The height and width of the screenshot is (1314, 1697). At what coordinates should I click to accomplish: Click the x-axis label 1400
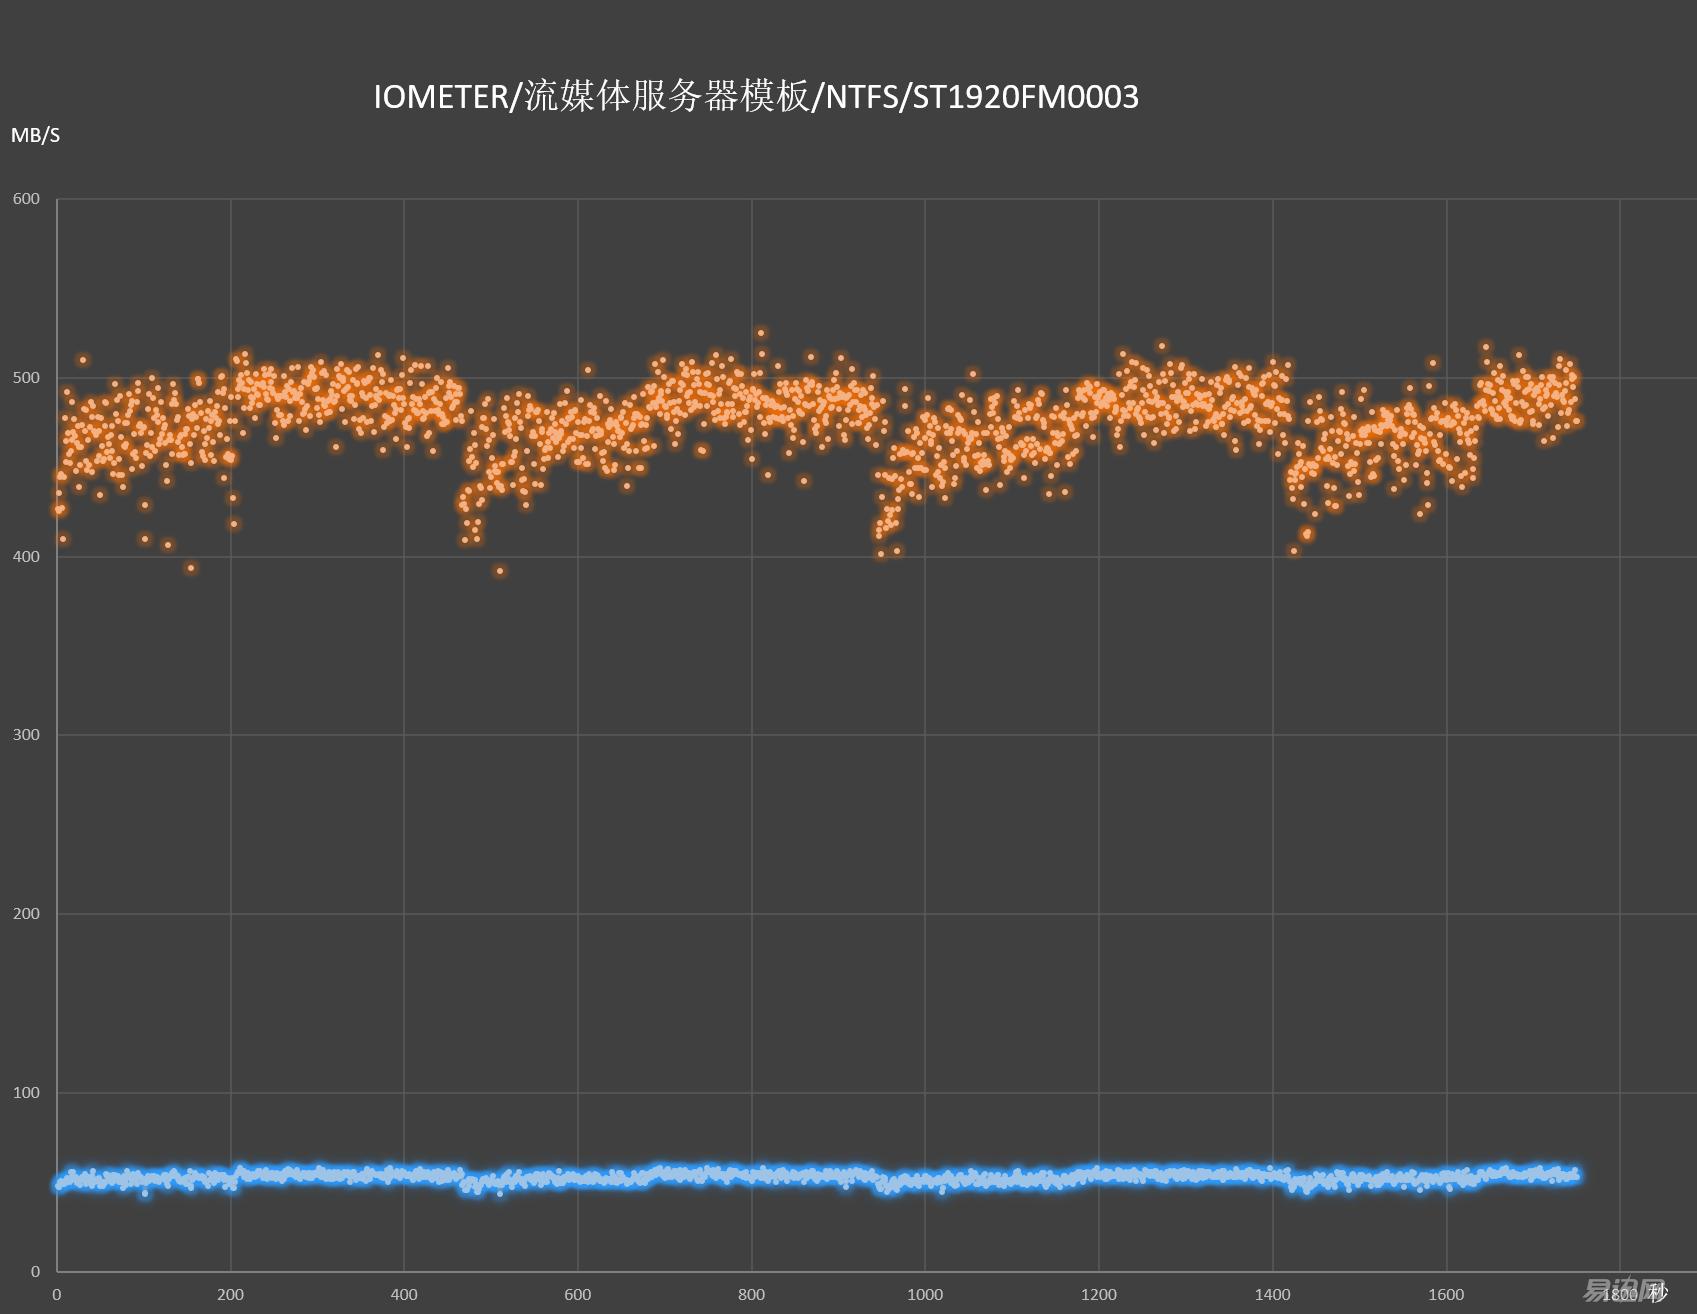click(1273, 1295)
